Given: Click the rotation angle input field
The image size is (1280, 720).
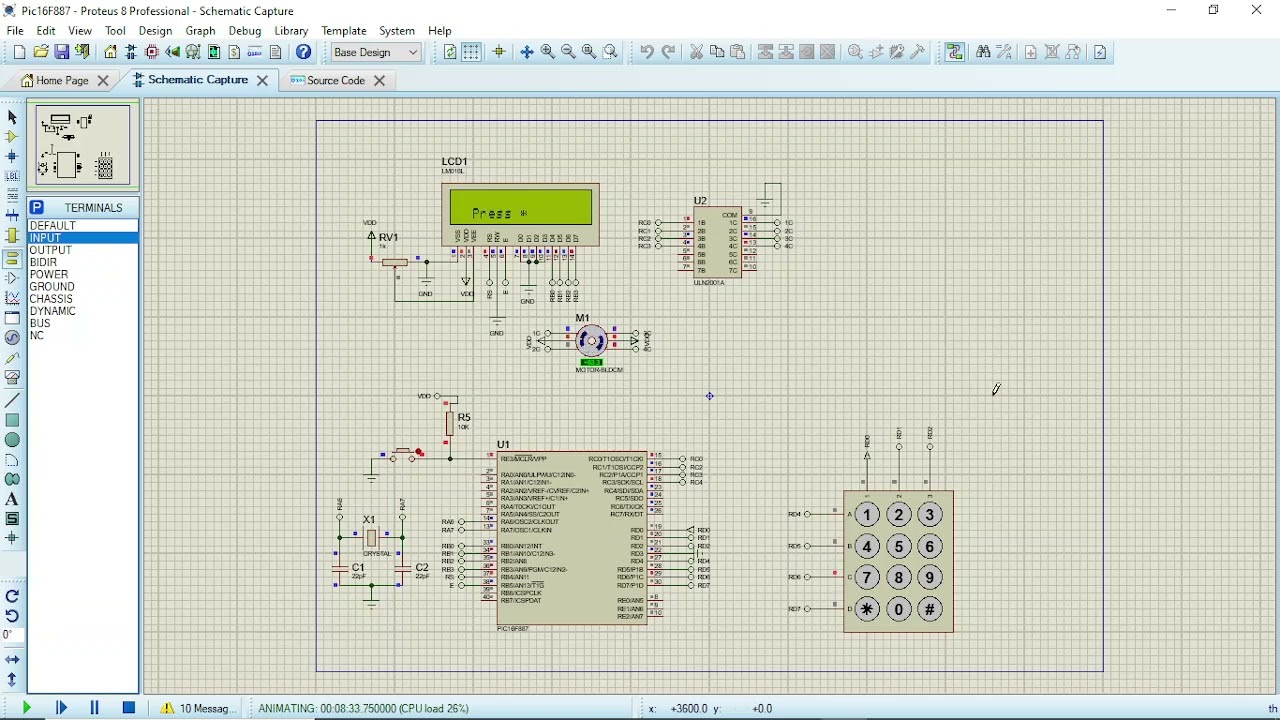Looking at the screenshot, I should tap(12, 636).
